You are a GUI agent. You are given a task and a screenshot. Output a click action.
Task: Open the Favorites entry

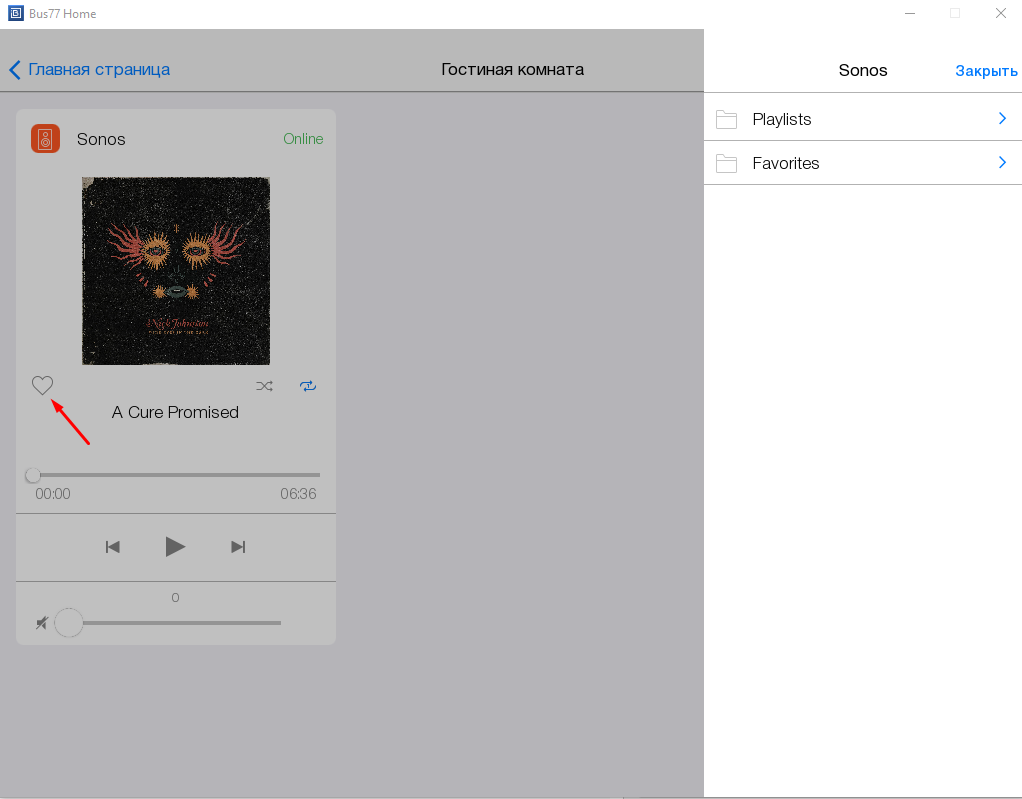pyautogui.click(x=786, y=163)
